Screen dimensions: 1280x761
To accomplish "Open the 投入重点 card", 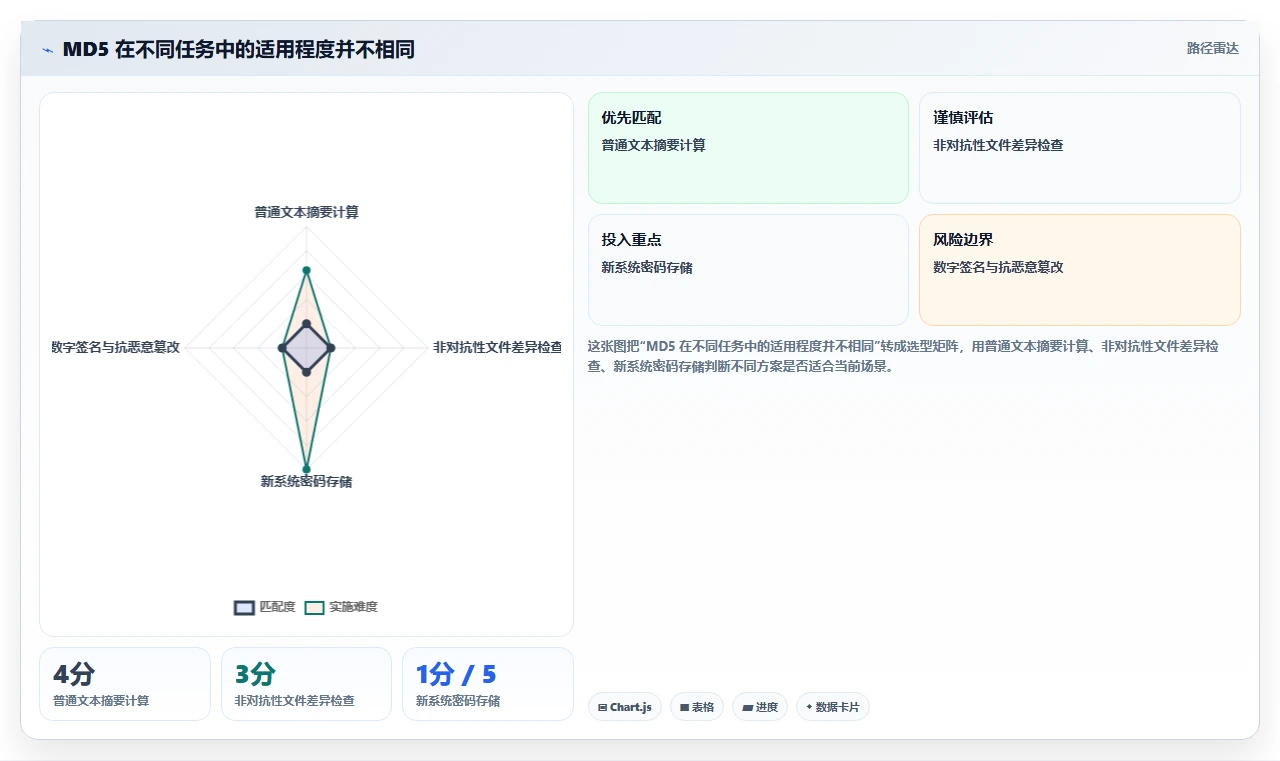I will click(x=748, y=270).
